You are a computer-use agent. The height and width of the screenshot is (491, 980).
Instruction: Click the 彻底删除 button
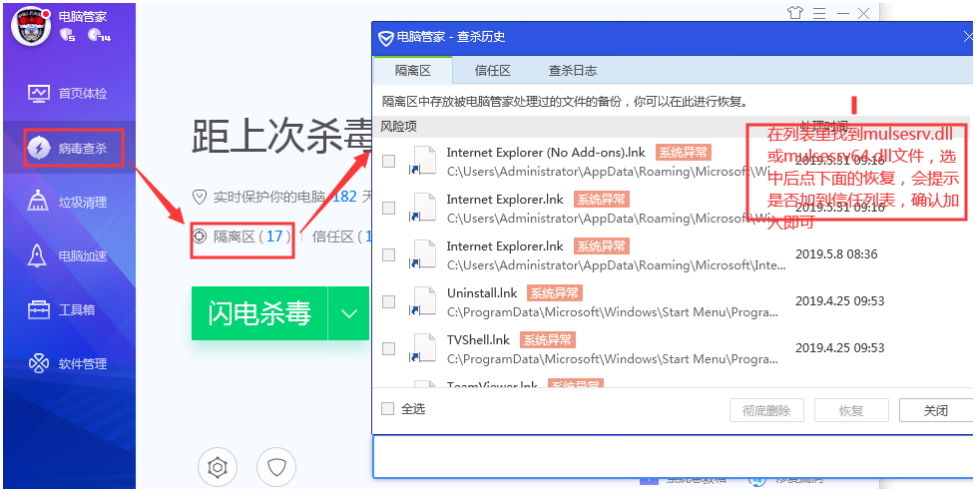click(x=766, y=410)
